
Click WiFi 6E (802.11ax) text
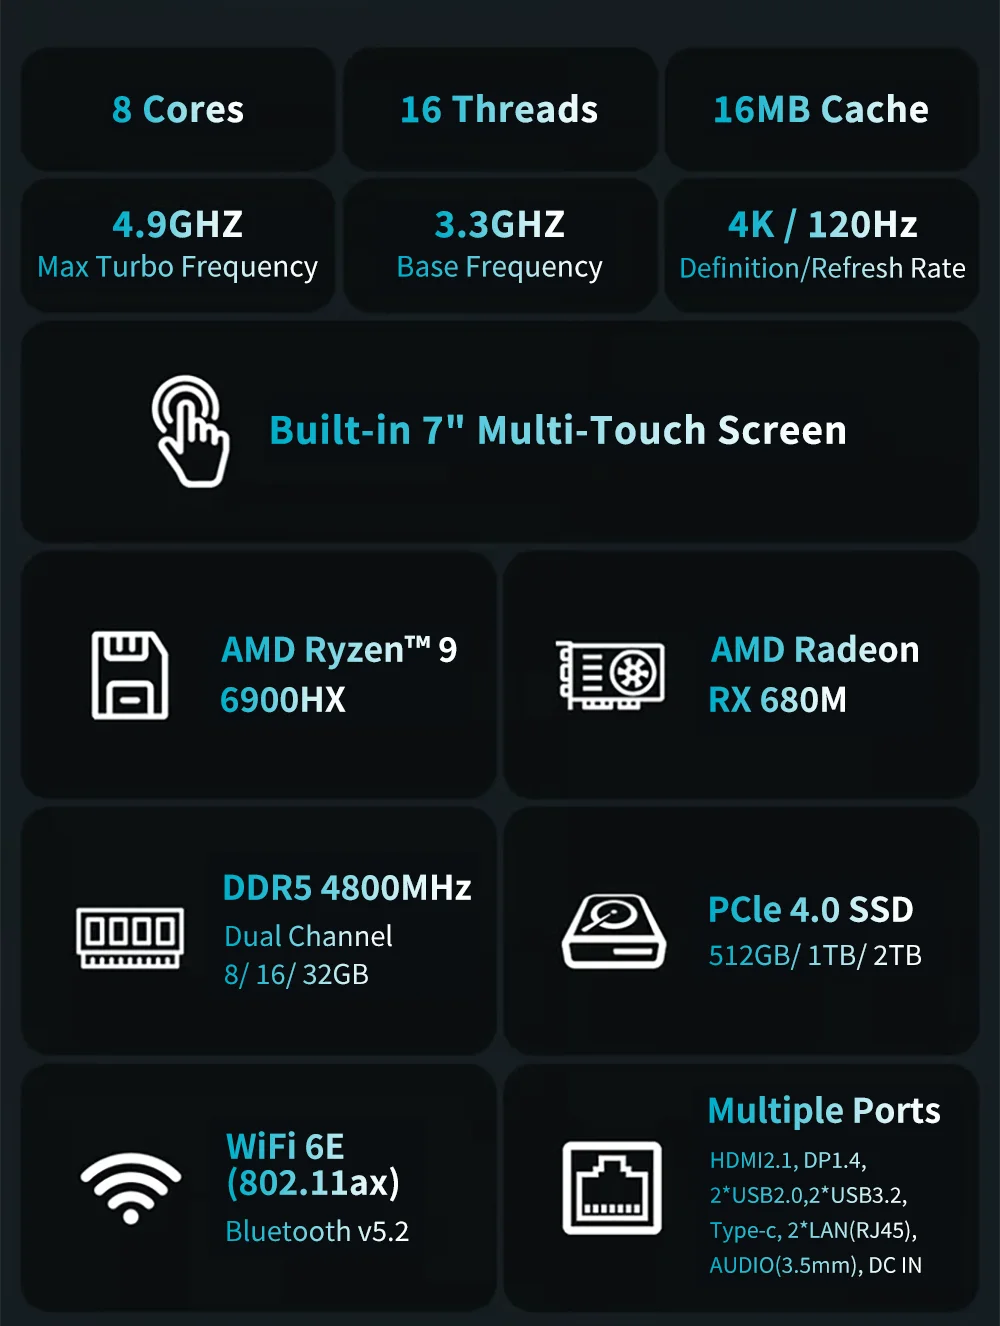coord(313,1165)
